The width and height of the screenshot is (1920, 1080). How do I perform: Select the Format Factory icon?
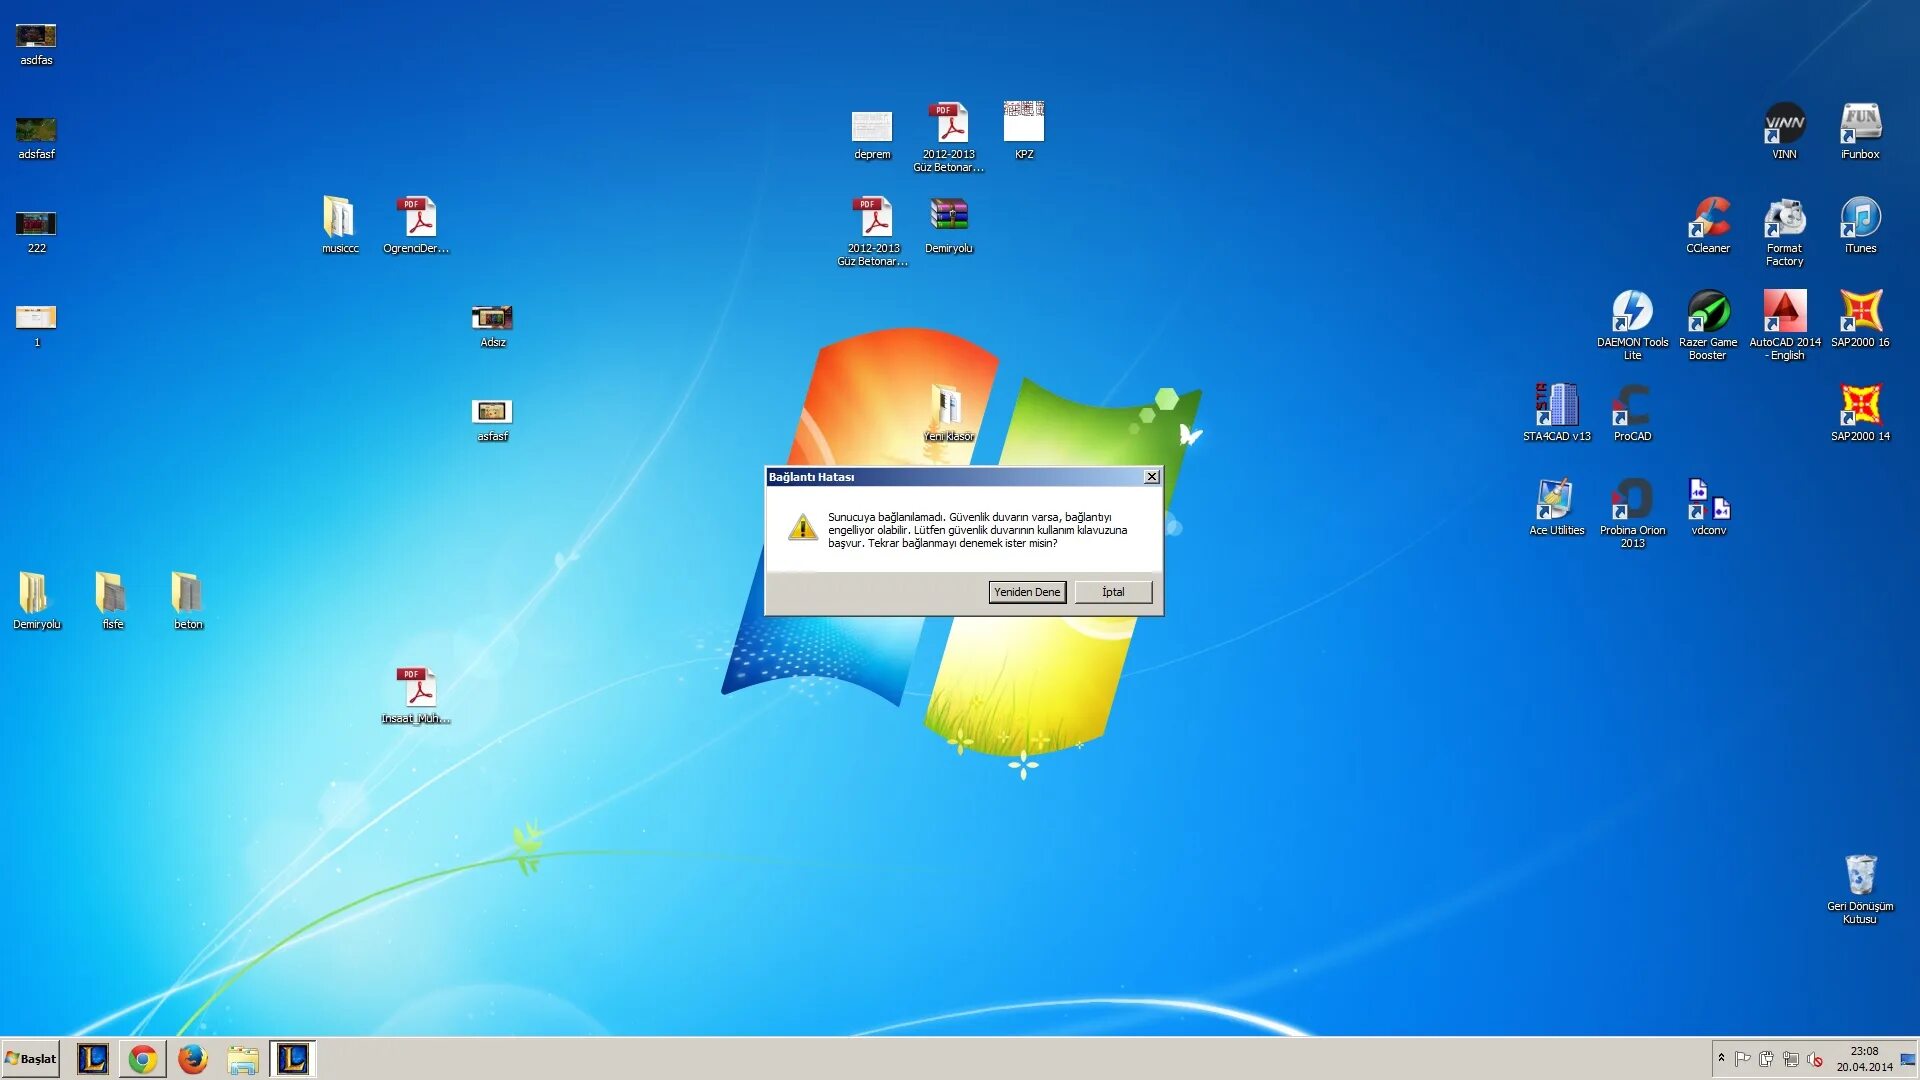click(1784, 218)
